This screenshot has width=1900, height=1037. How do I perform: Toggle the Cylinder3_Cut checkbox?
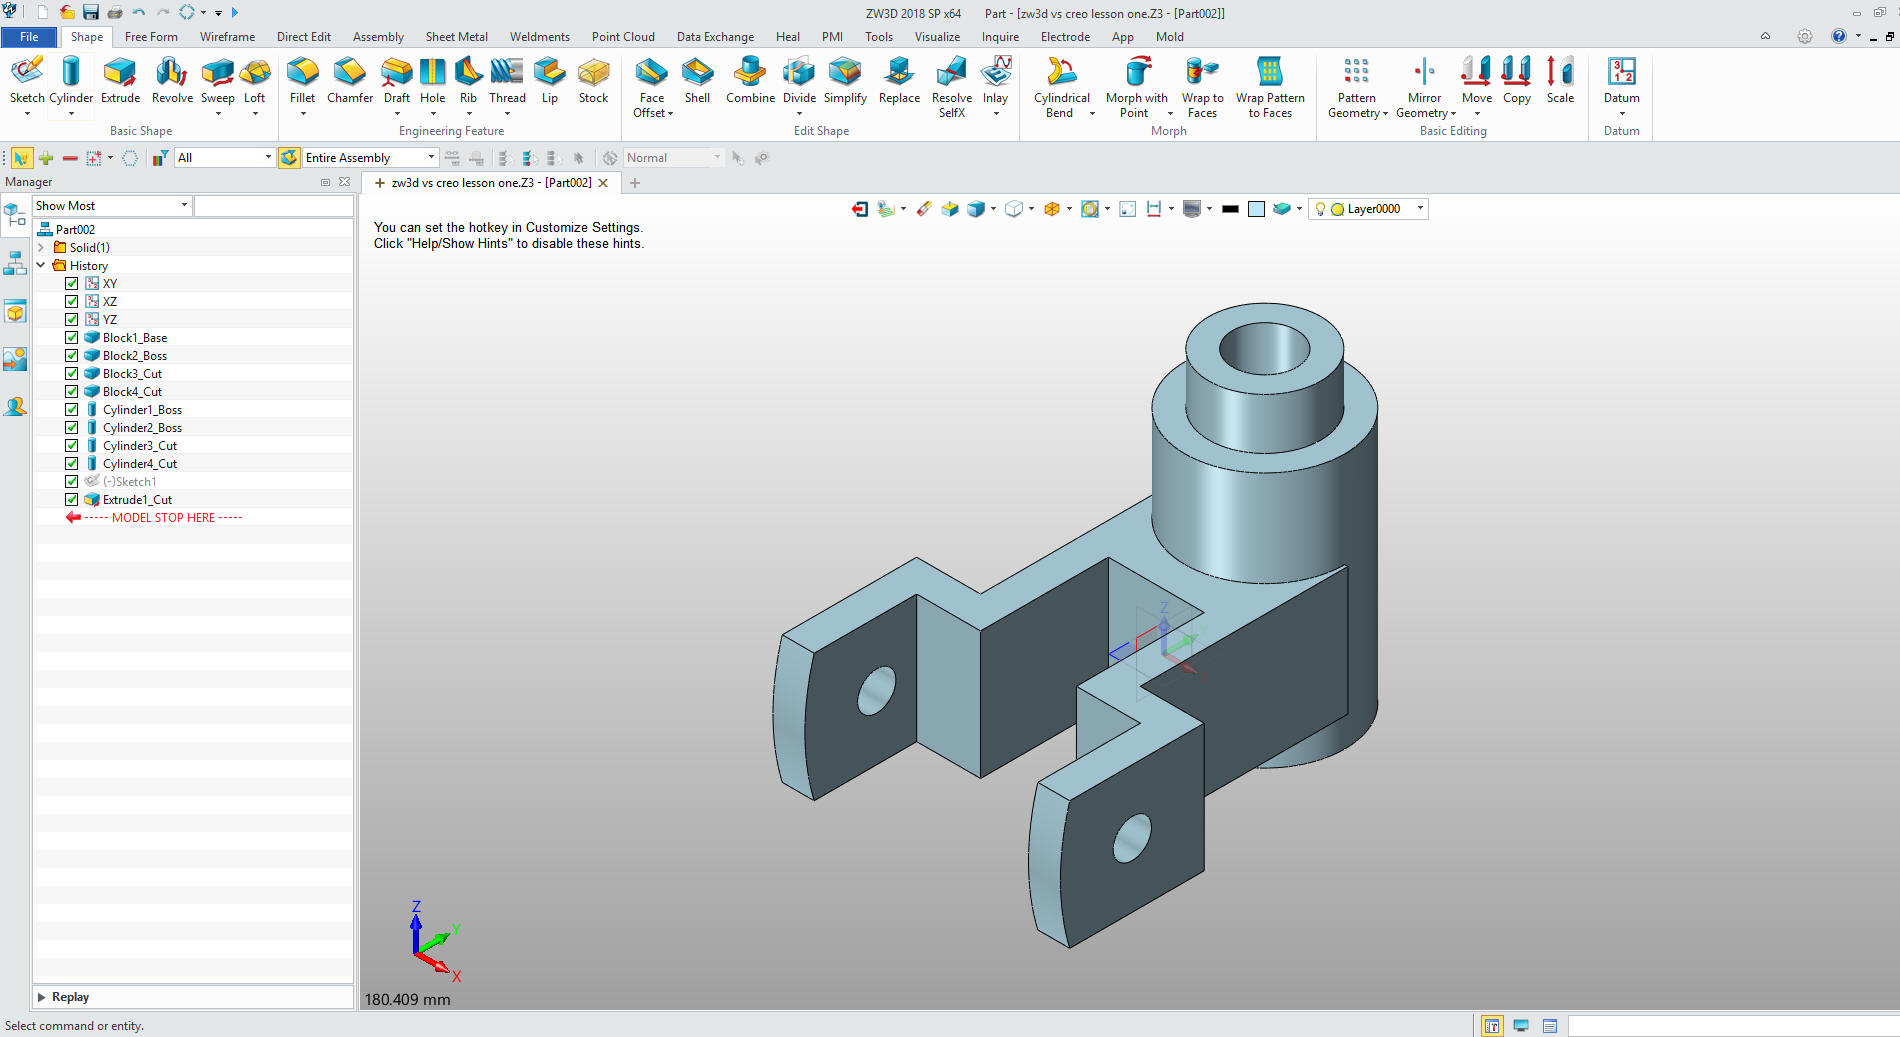72,446
